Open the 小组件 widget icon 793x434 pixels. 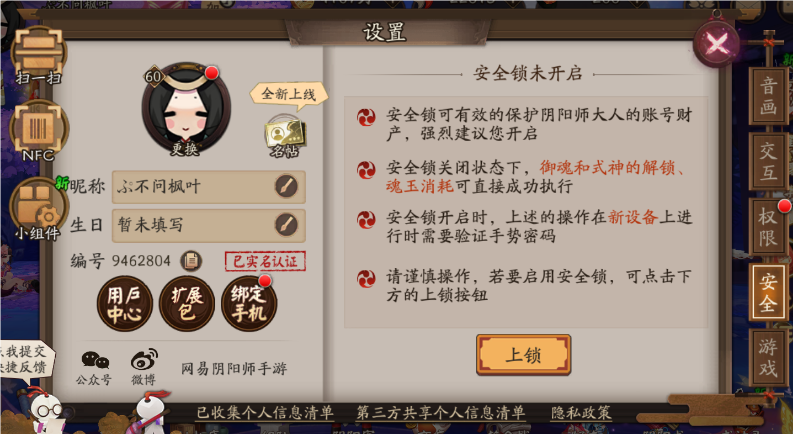click(37, 209)
